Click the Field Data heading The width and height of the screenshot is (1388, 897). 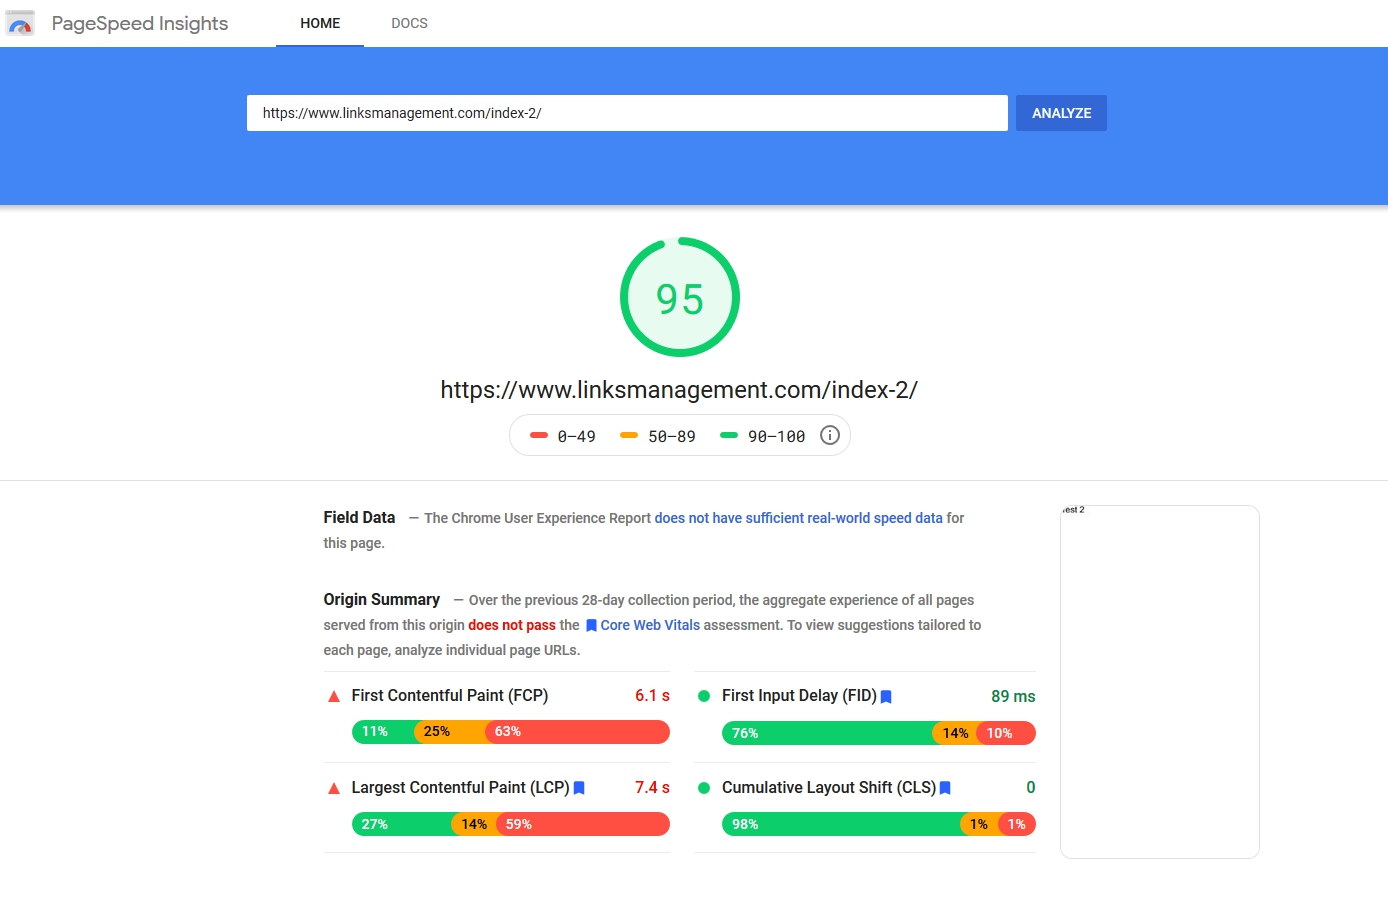tap(359, 518)
